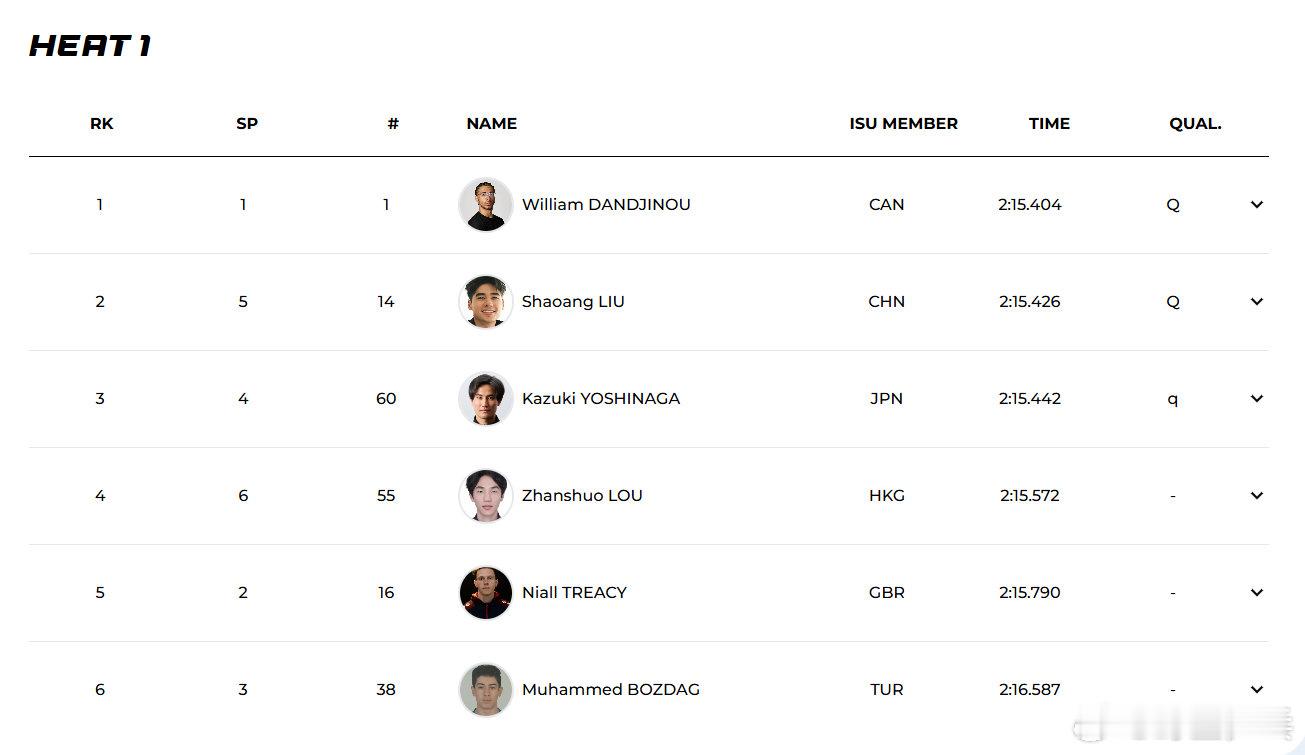This screenshot has height=755, width=1305.
Task: Click the ISU MEMBER column header
Action: coord(903,124)
